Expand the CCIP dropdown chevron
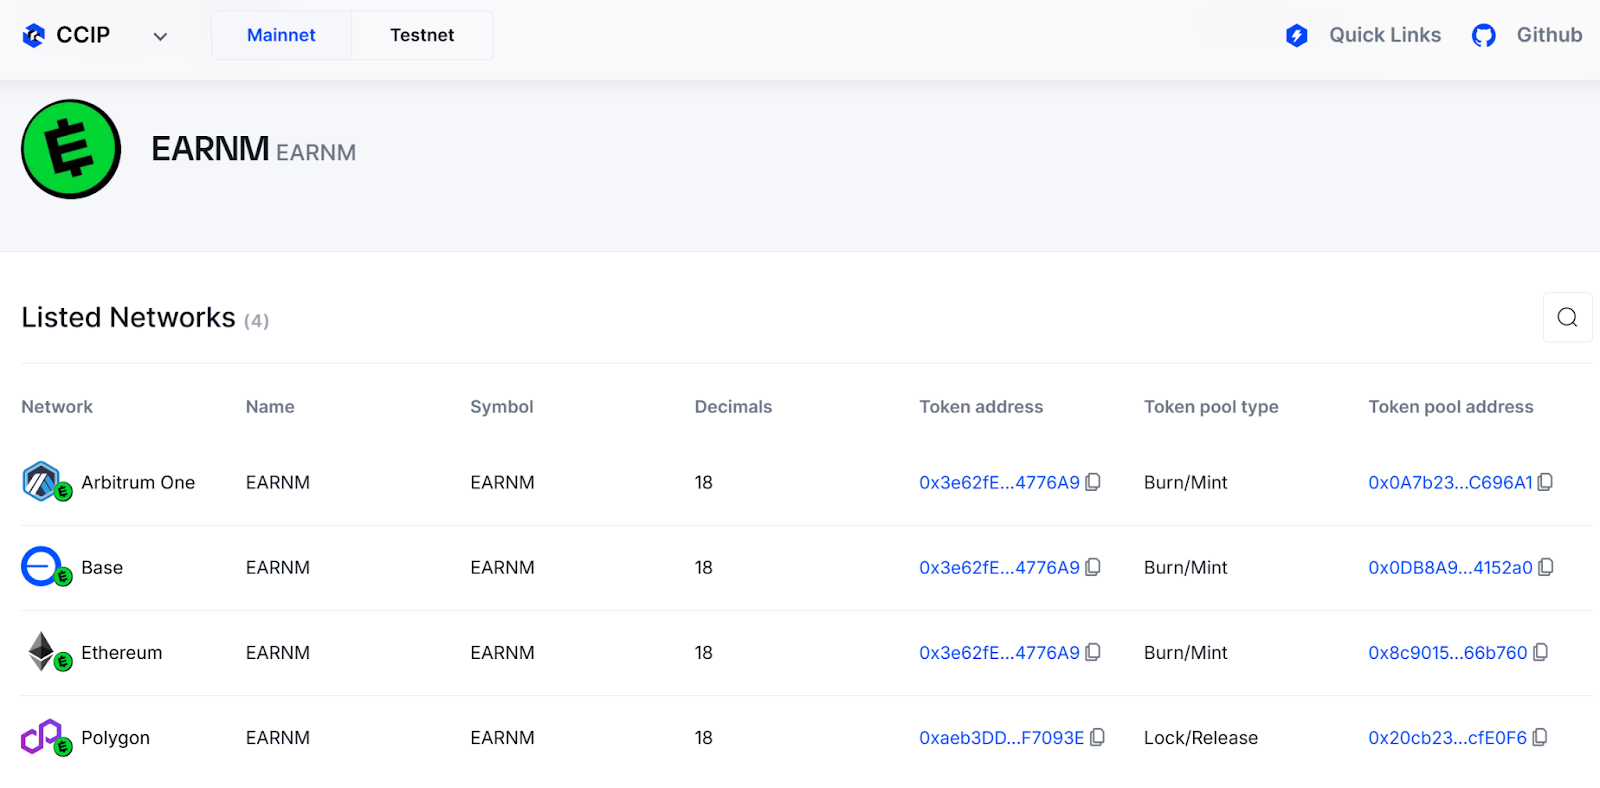The width and height of the screenshot is (1600, 788). (x=160, y=36)
